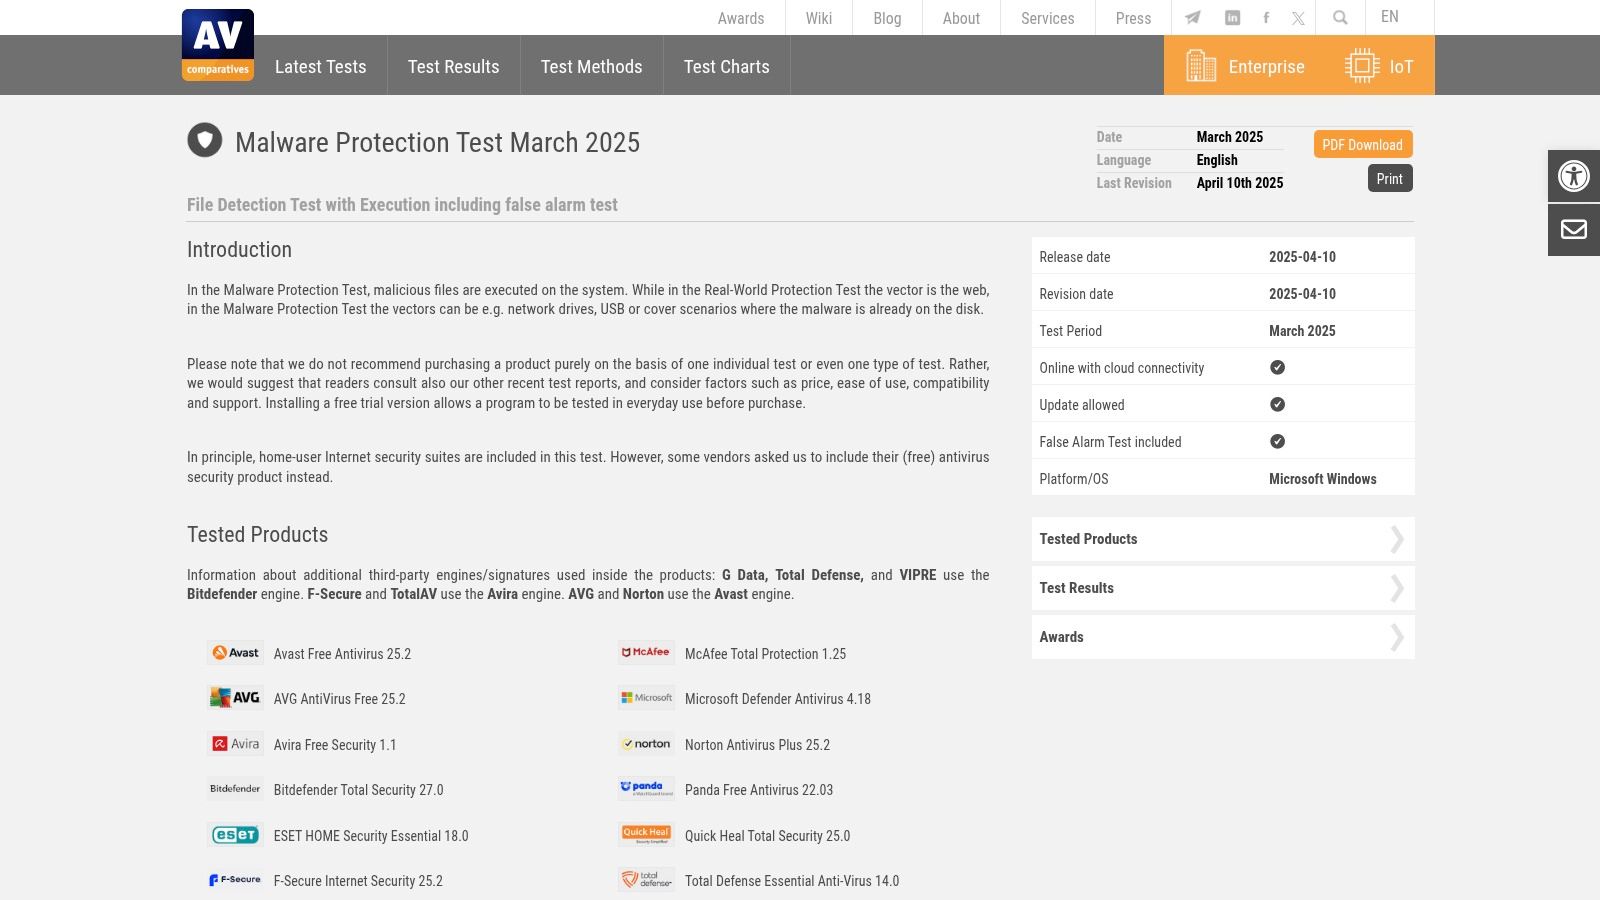
Task: Open the About top link
Action: click(961, 18)
